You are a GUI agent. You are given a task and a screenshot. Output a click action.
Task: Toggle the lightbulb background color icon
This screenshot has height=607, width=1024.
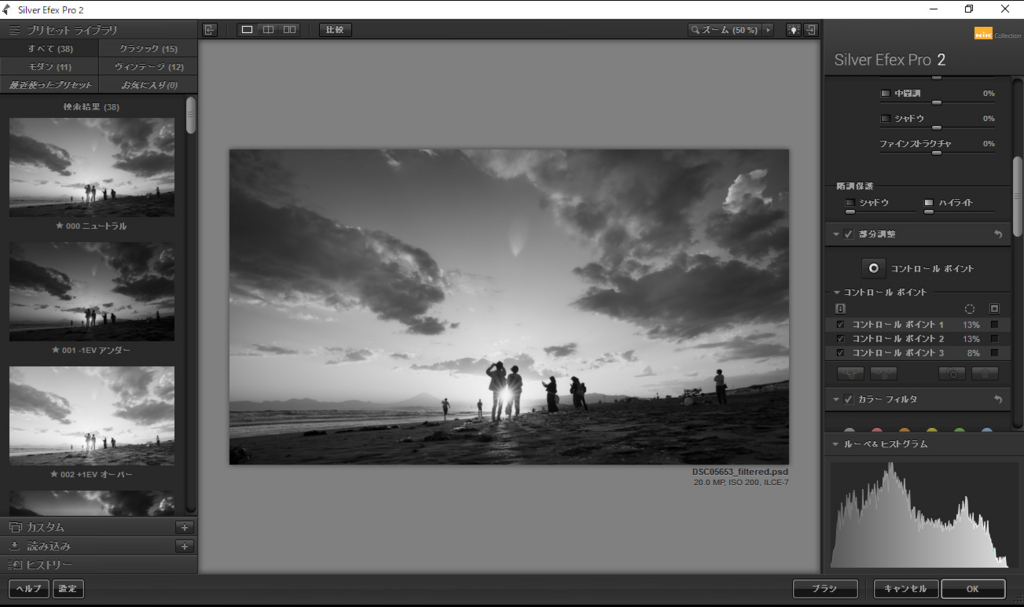793,30
